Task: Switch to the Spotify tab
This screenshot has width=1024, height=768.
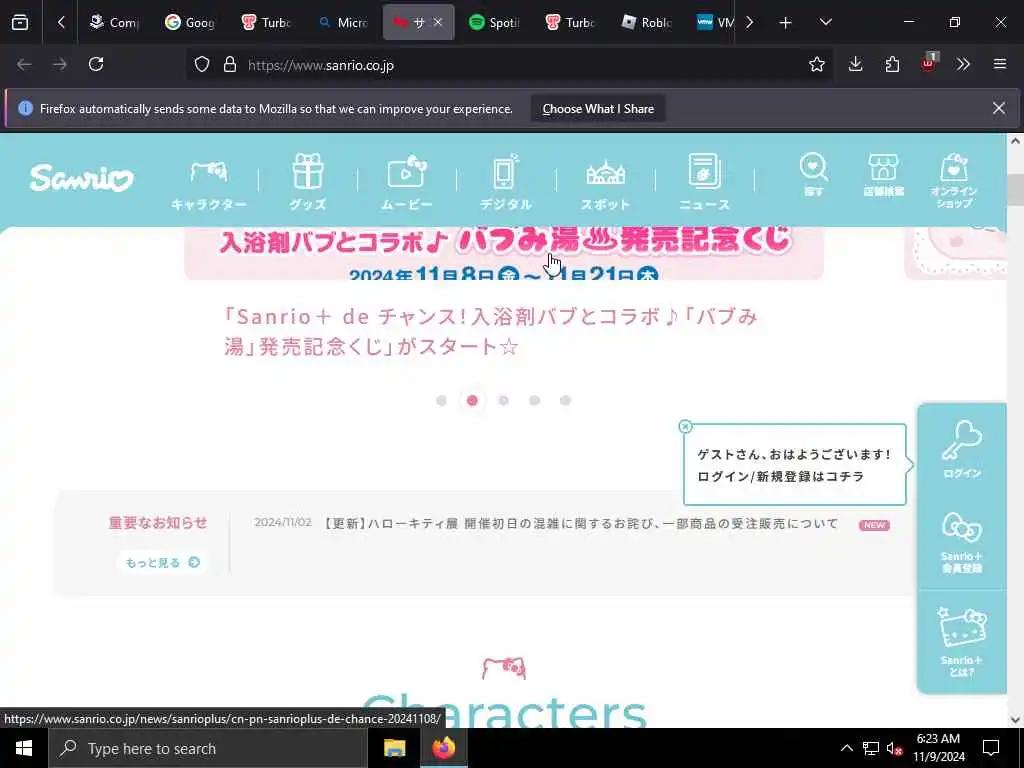Action: click(x=494, y=22)
